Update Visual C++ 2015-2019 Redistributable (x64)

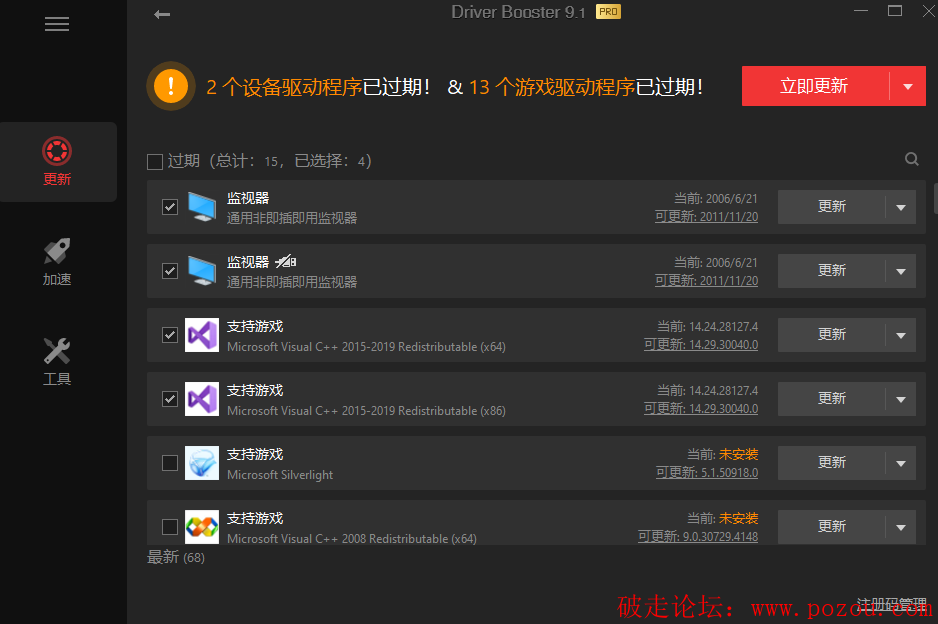pos(832,335)
